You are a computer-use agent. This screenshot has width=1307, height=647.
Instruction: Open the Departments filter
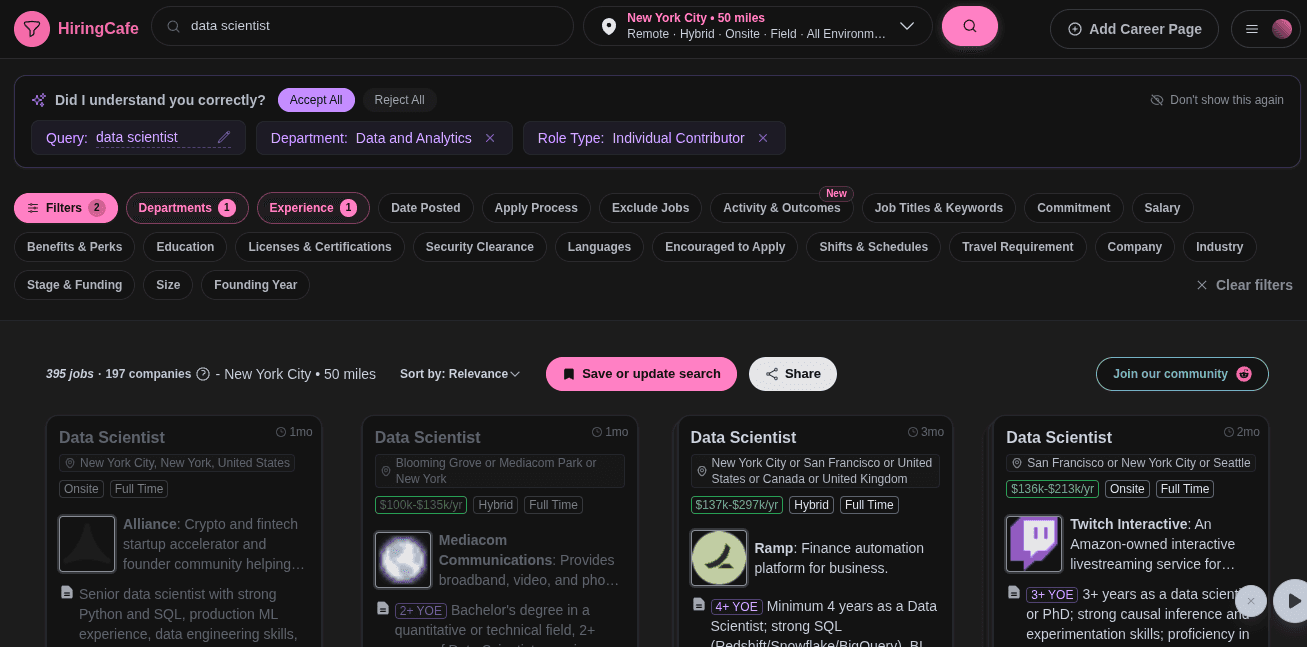point(187,208)
